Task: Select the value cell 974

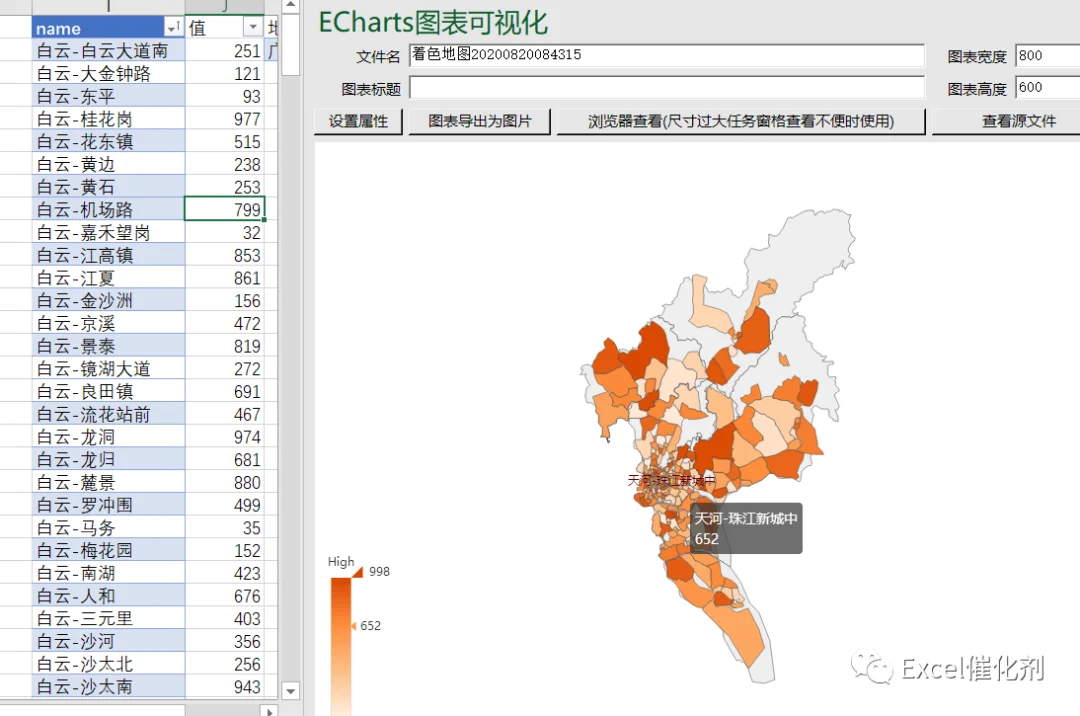Action: click(225, 436)
